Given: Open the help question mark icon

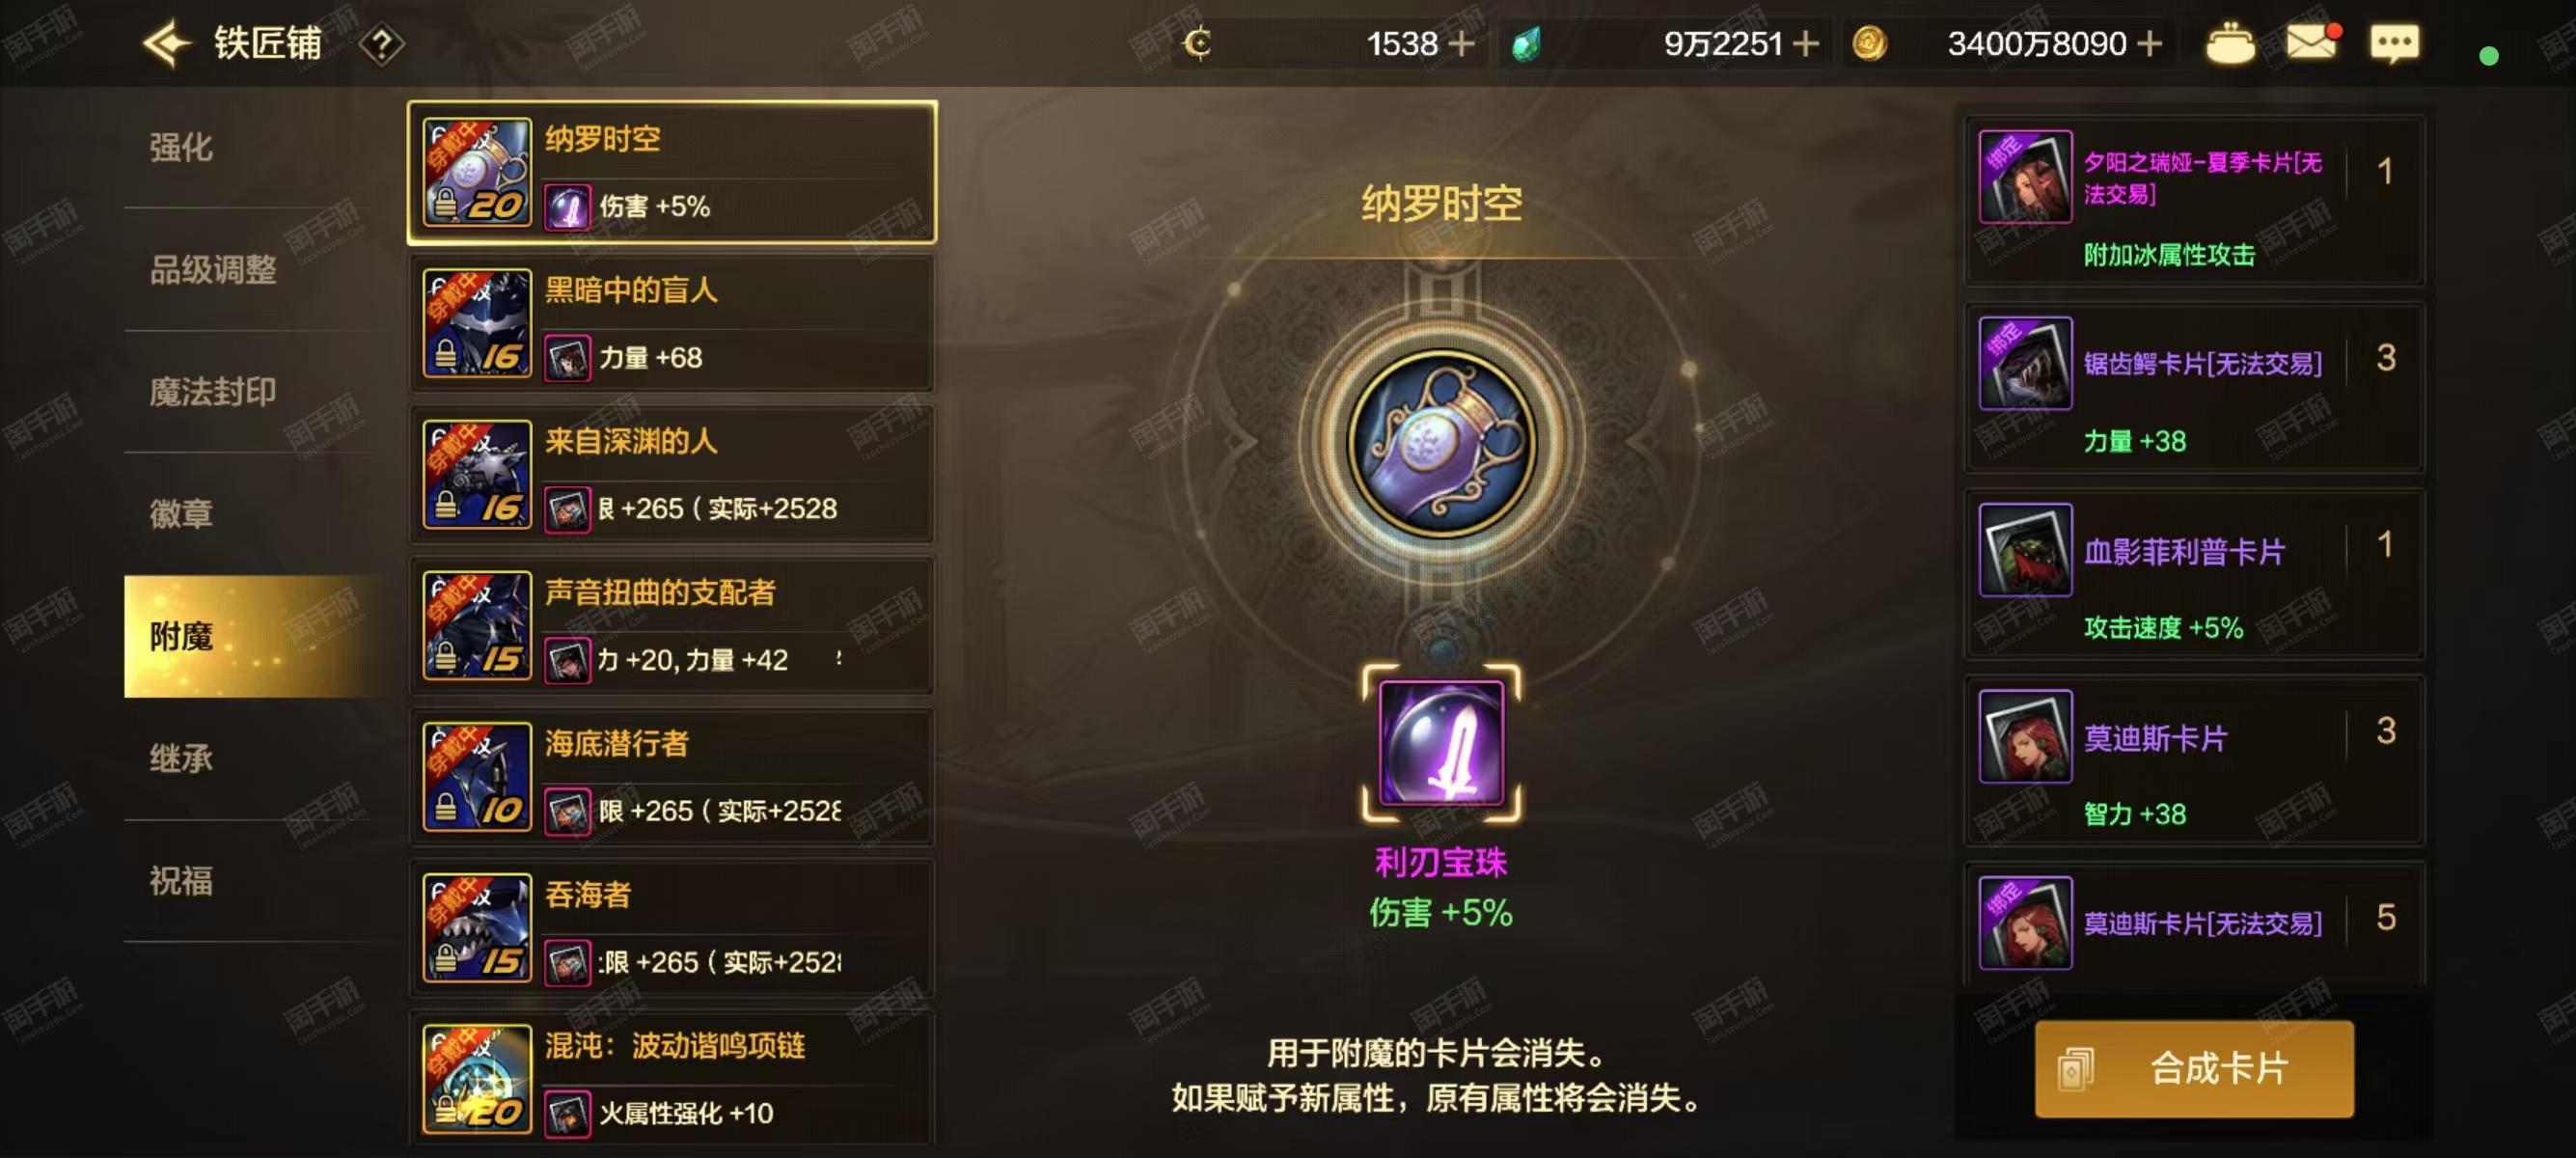Looking at the screenshot, I should 382,44.
